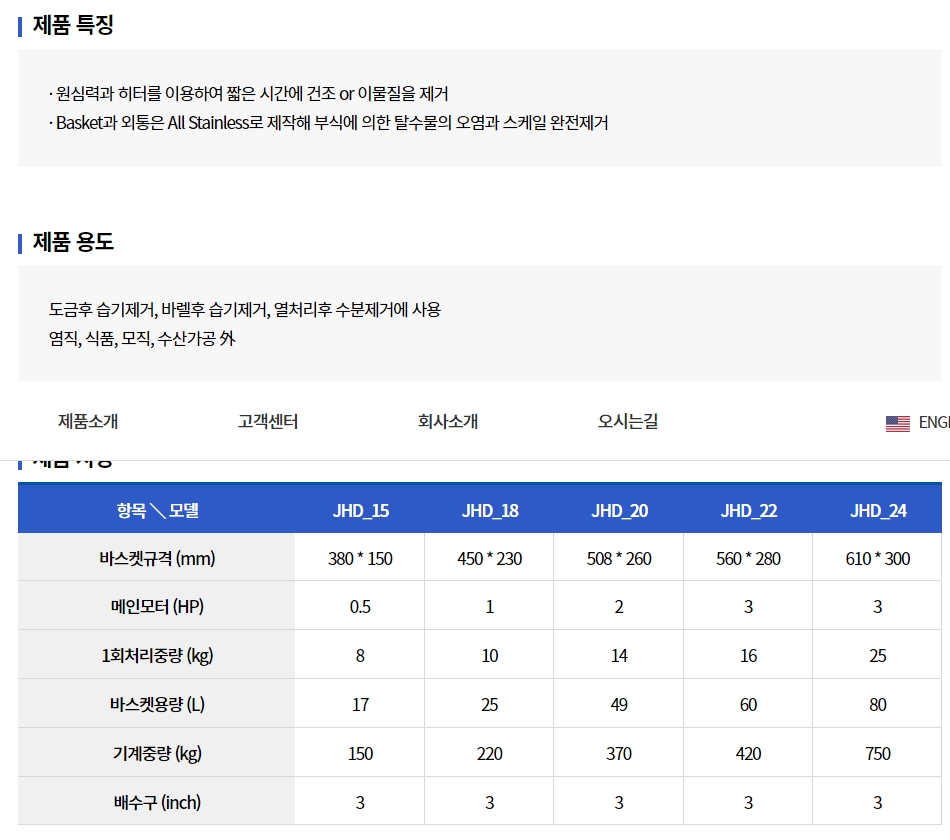
Task: Click the 바스켓용량 (L) row label
Action: point(157,704)
